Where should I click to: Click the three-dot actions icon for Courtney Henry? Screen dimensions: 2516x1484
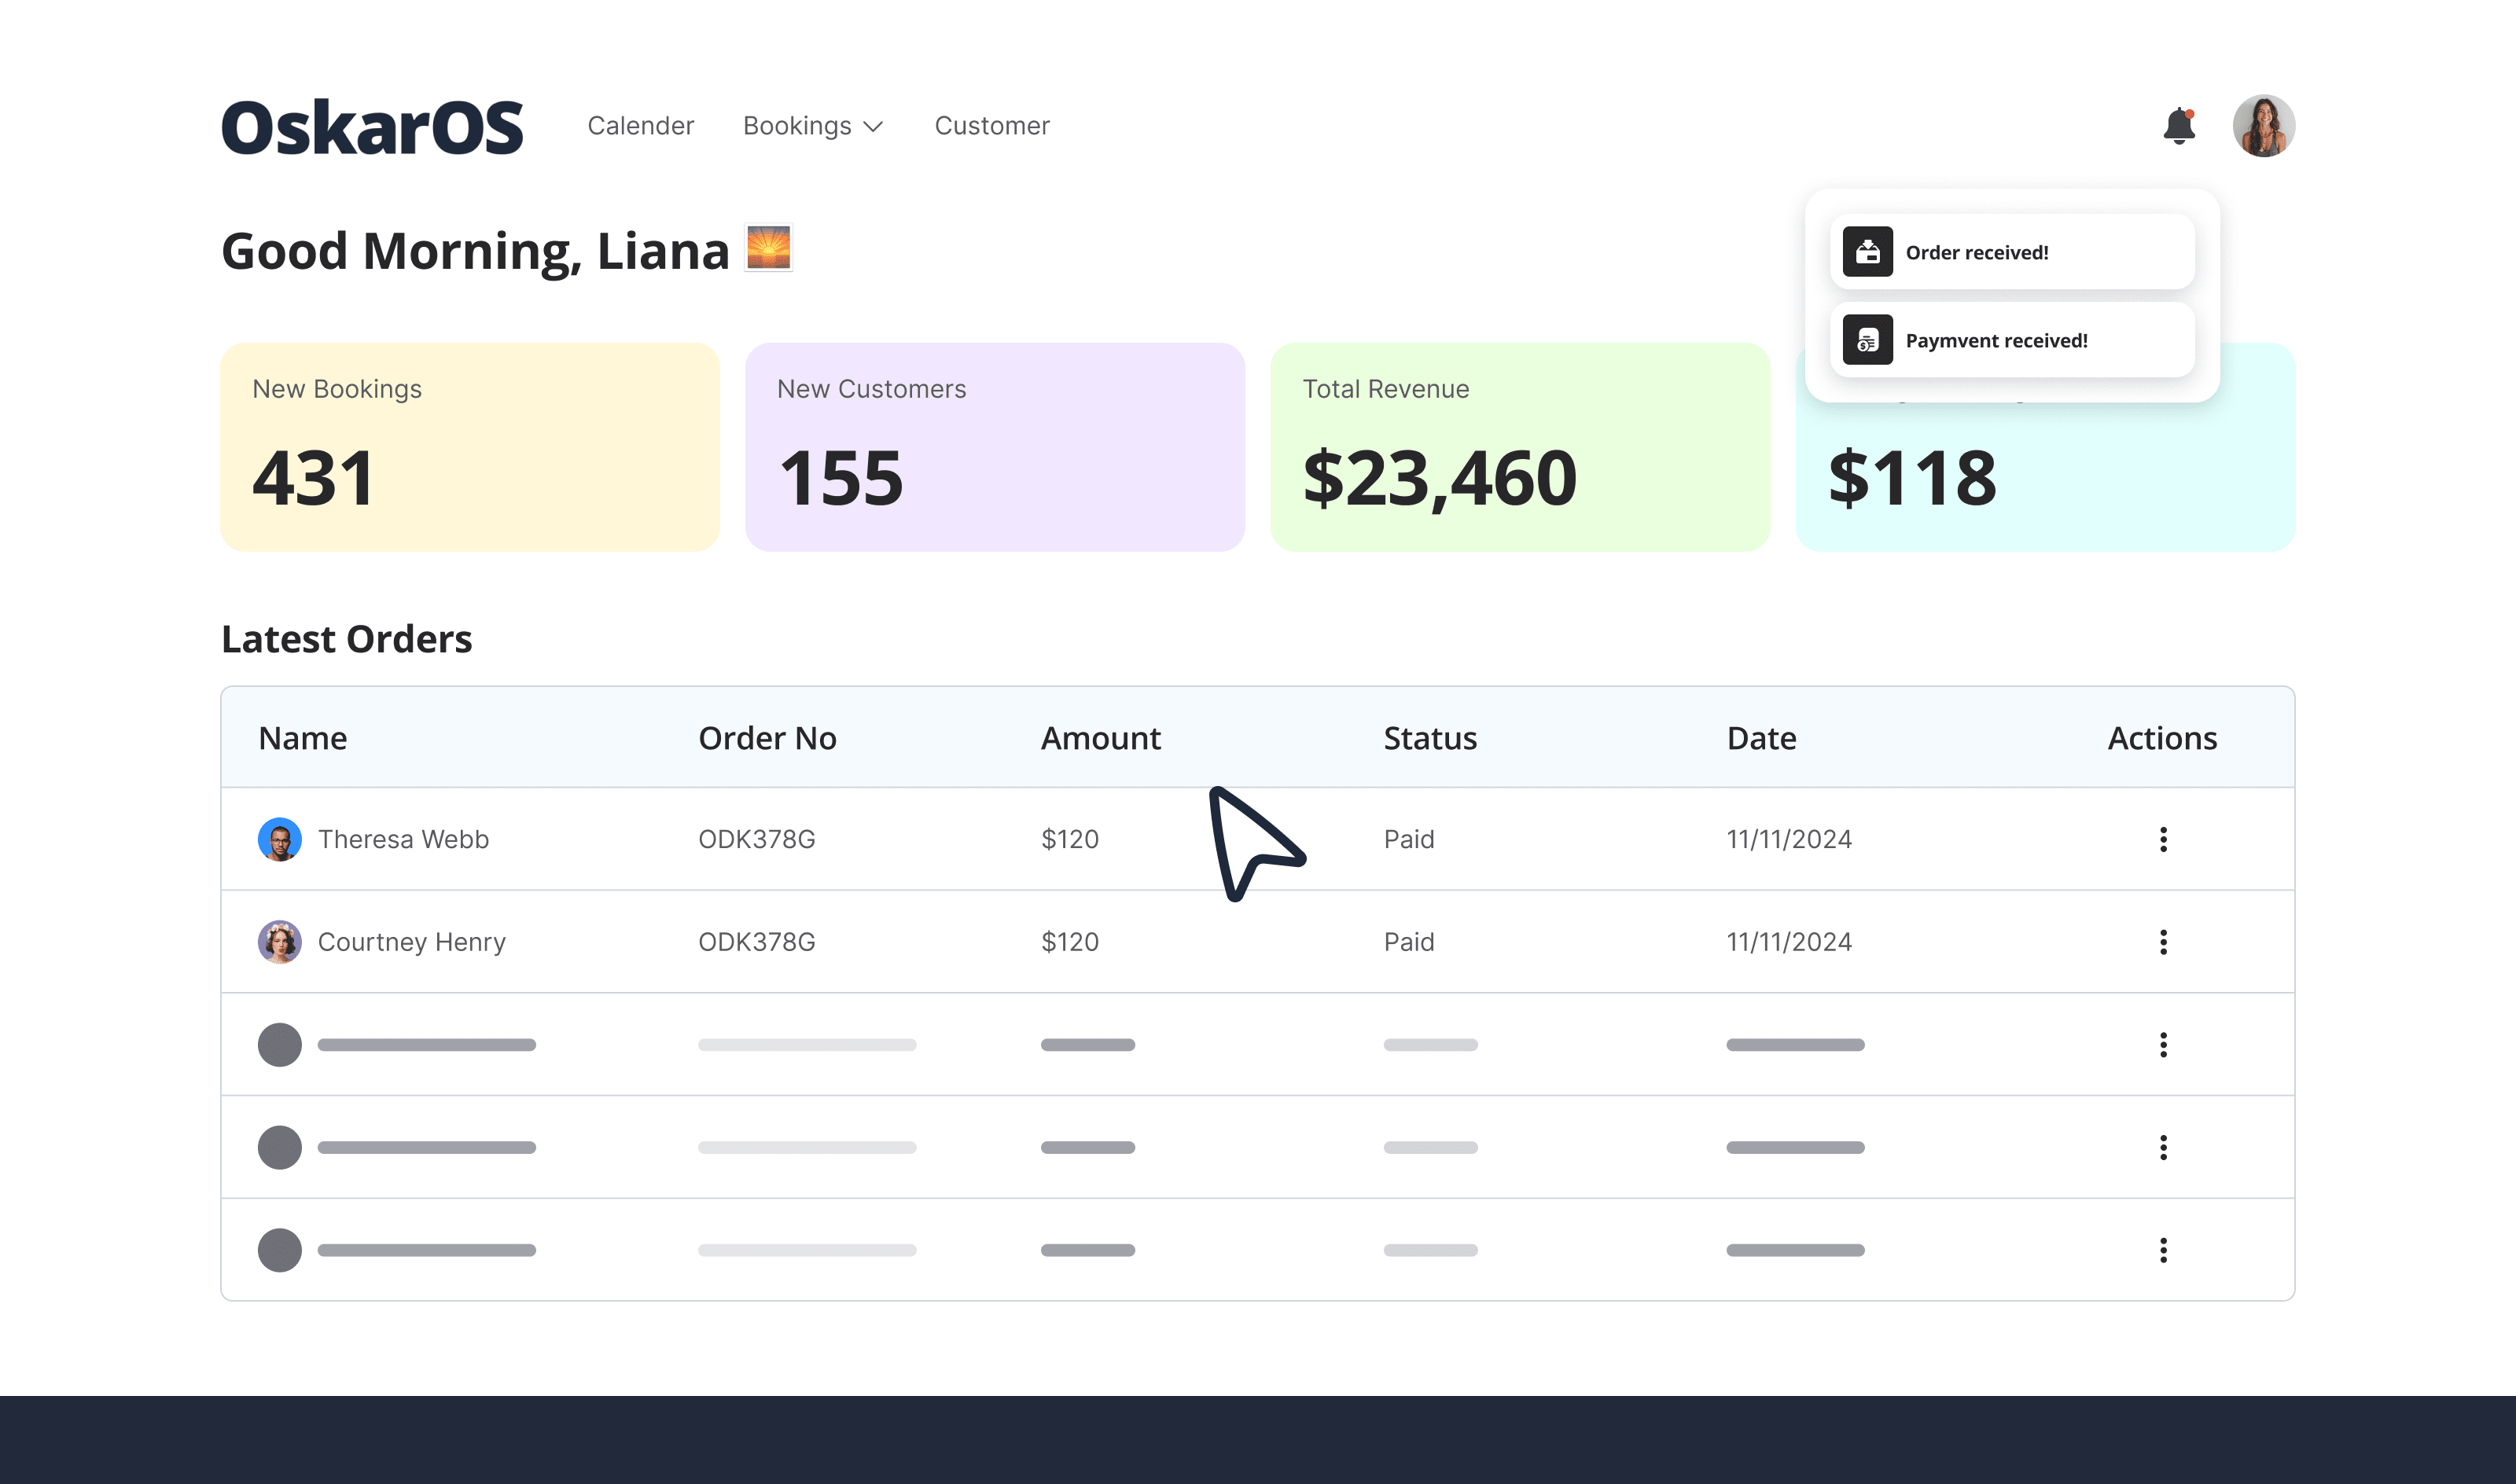pos(2163,942)
